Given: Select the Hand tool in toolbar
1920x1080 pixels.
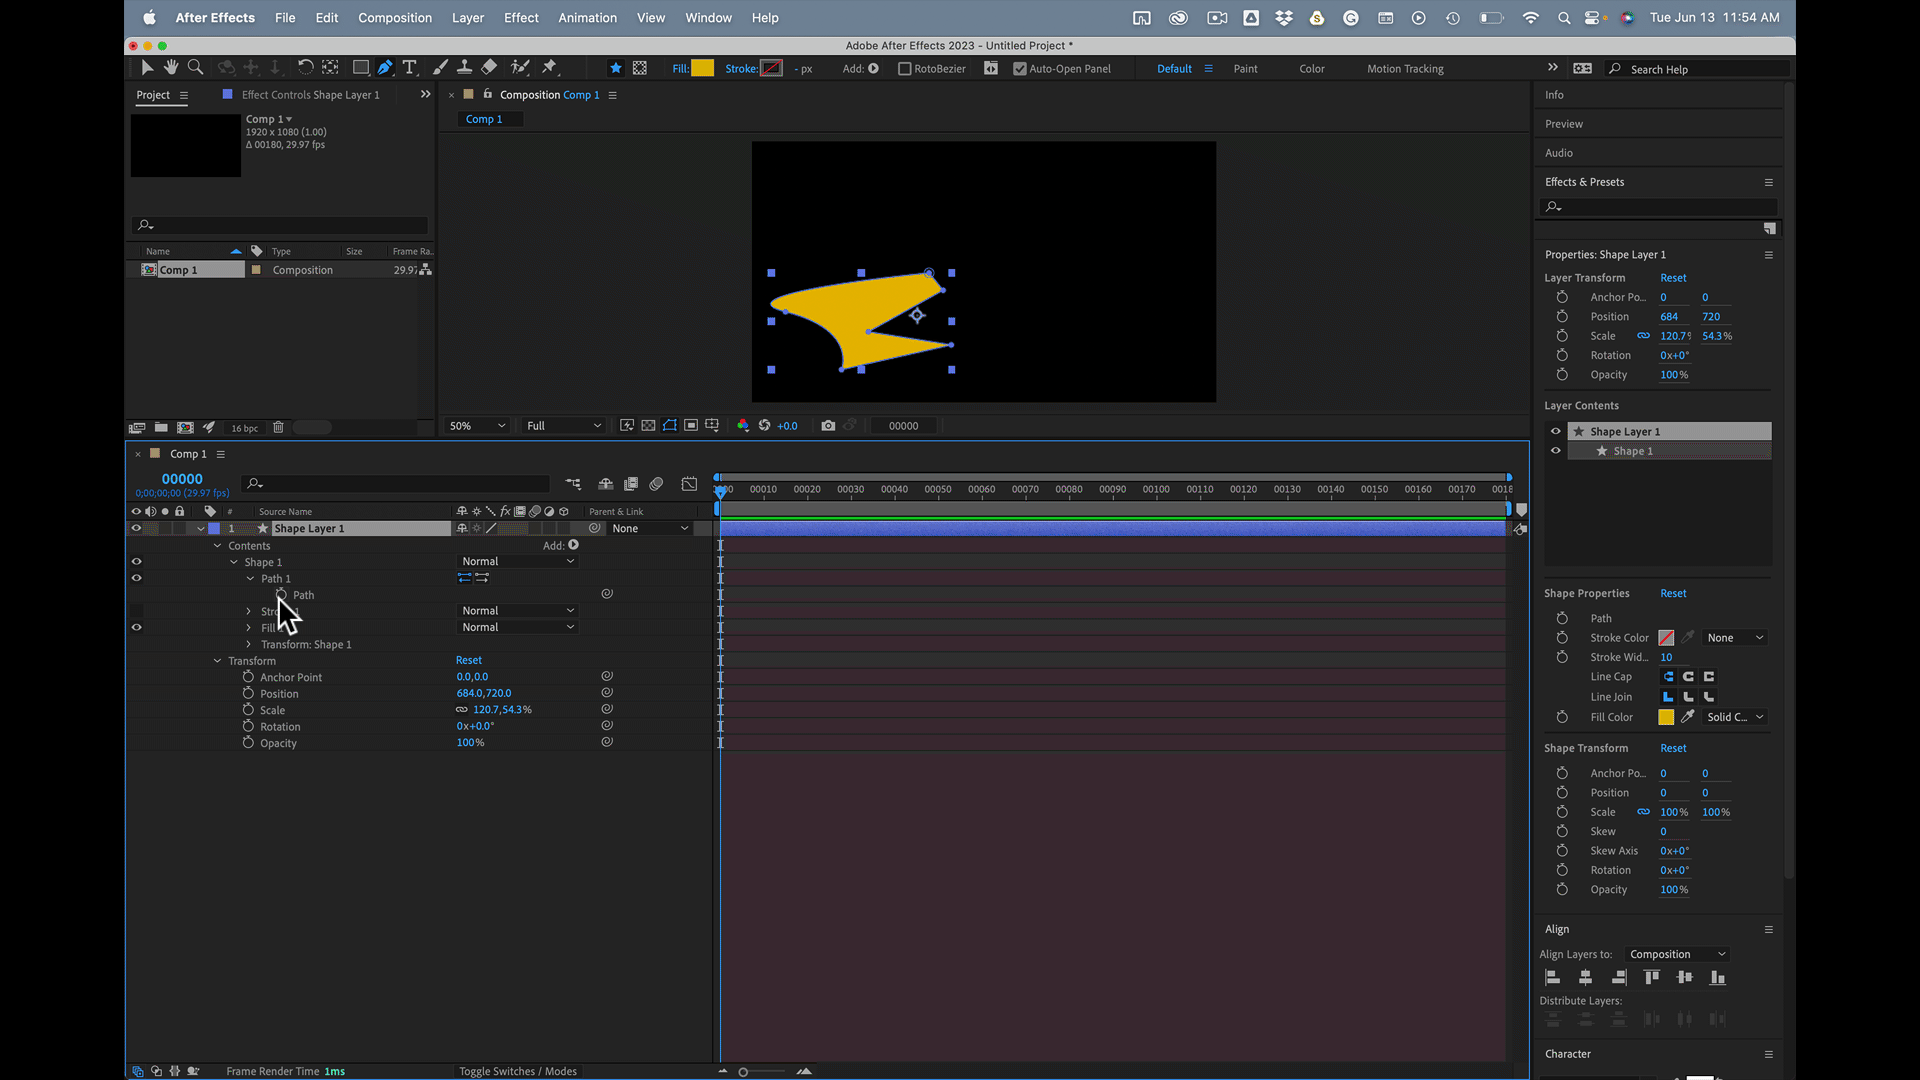Looking at the screenshot, I should (x=171, y=67).
